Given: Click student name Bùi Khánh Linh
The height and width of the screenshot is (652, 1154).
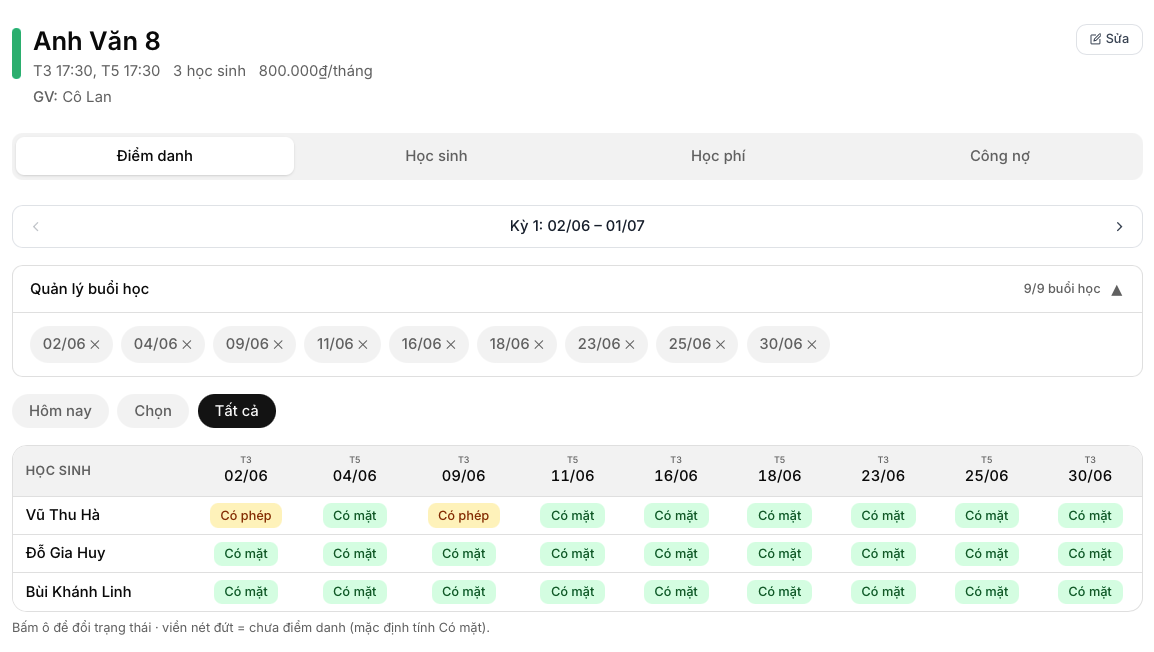Looking at the screenshot, I should 79,592.
